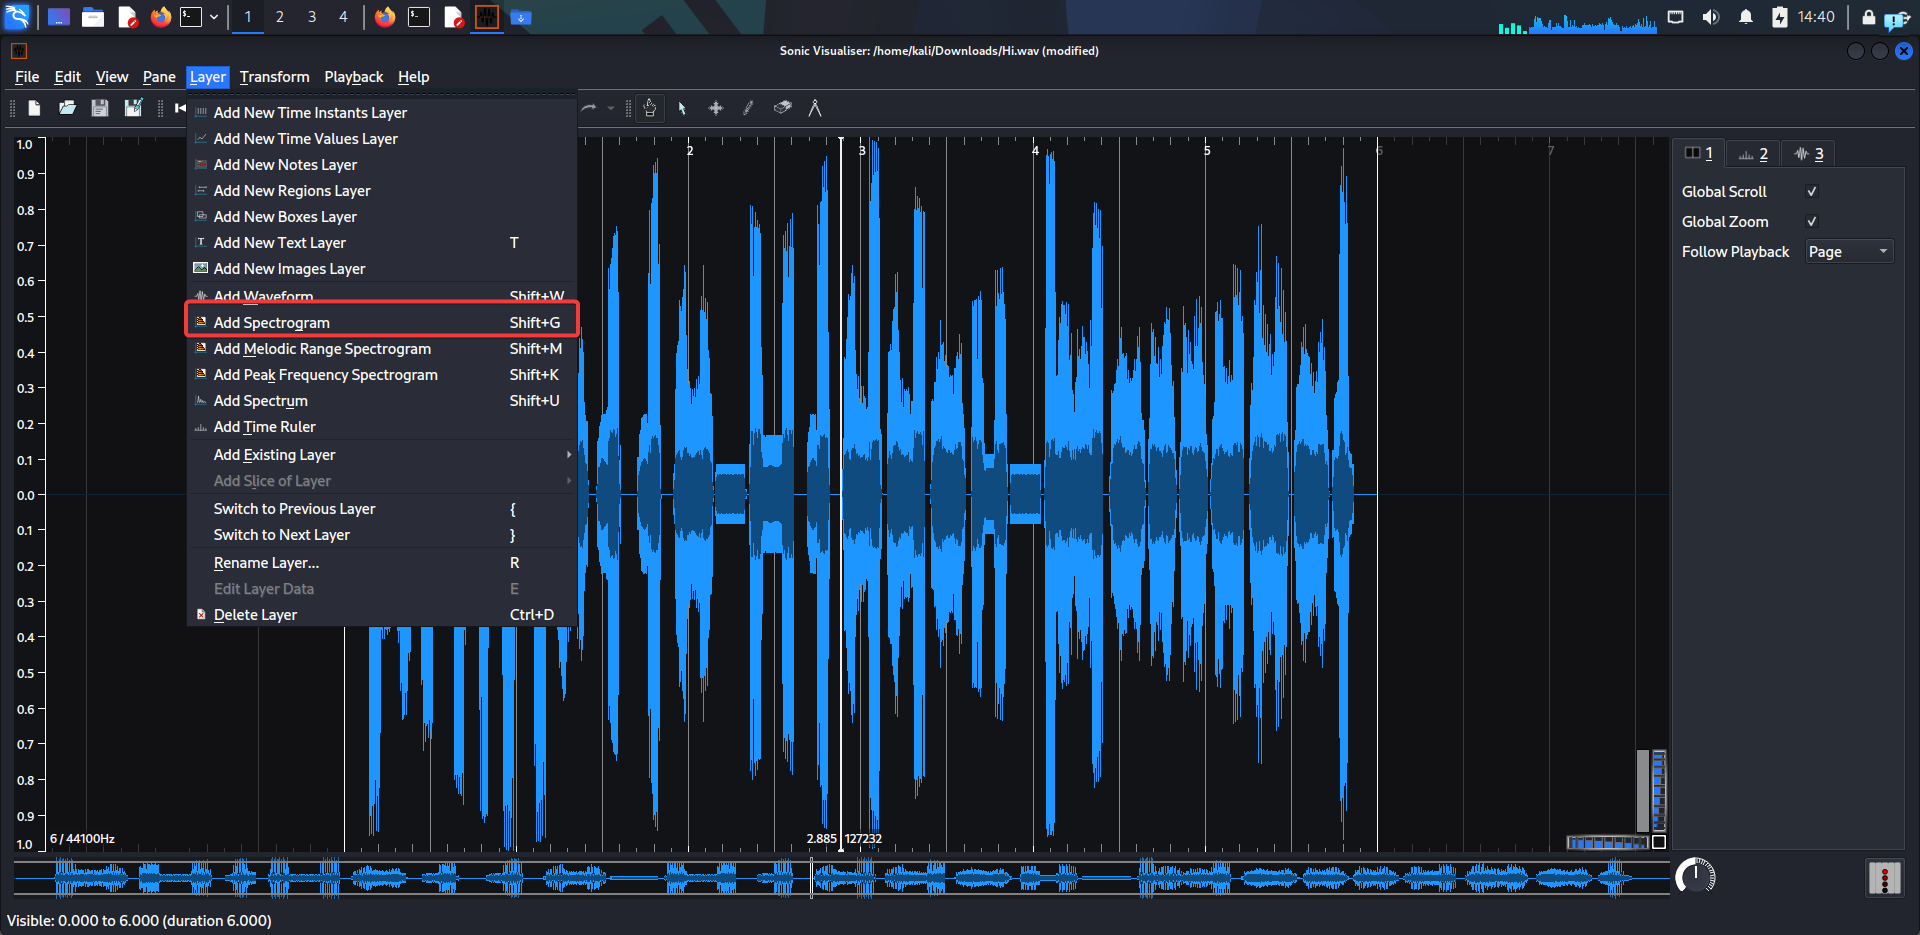Open the Pane menu
The height and width of the screenshot is (935, 1920).
coord(159,77)
